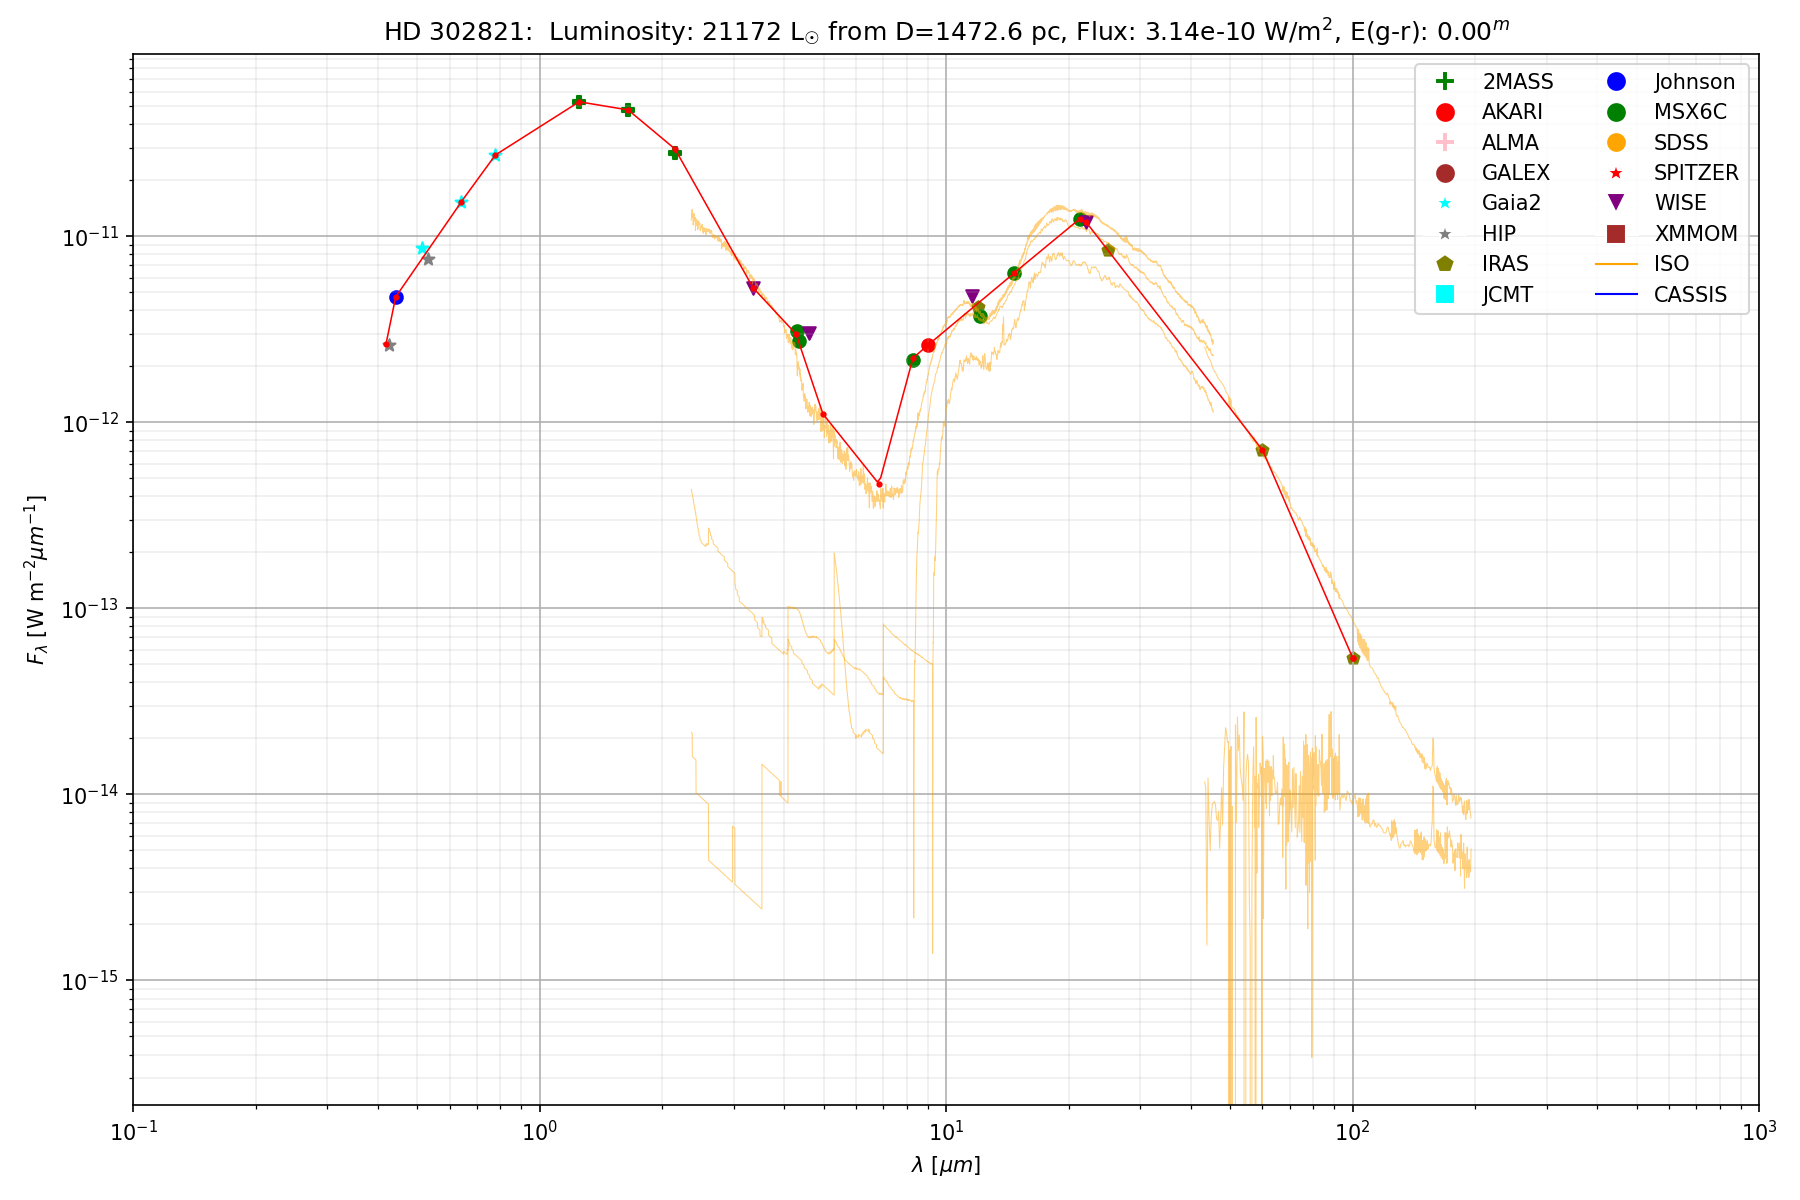Click the WISE purple triangle legend marker
The height and width of the screenshot is (1200, 1800).
[x=1616, y=203]
